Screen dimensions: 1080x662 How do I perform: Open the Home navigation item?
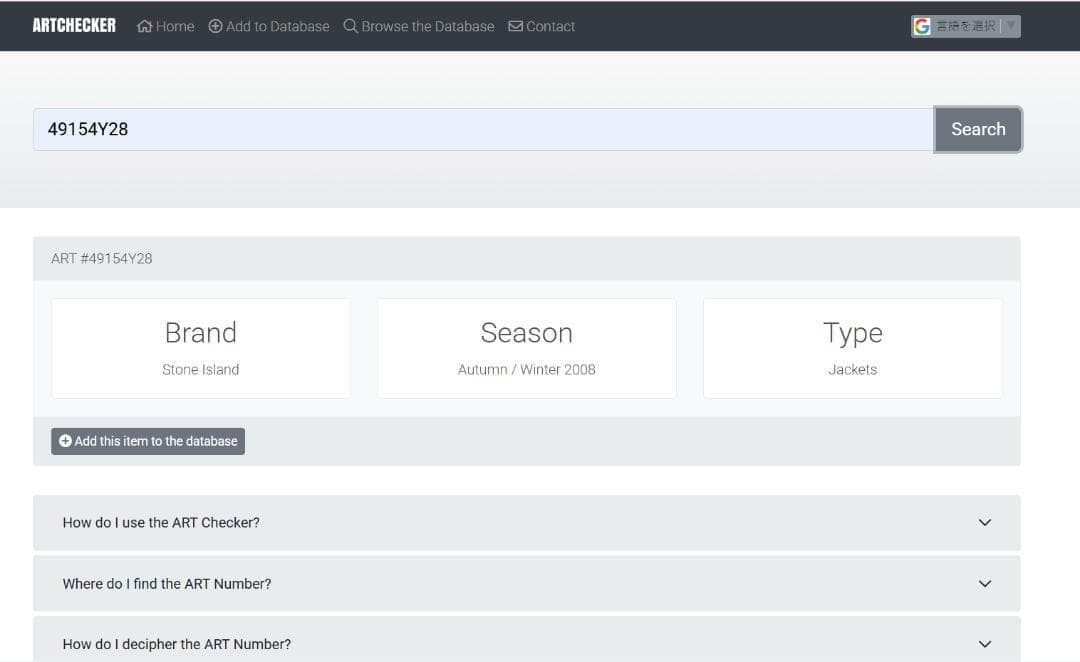(x=175, y=26)
